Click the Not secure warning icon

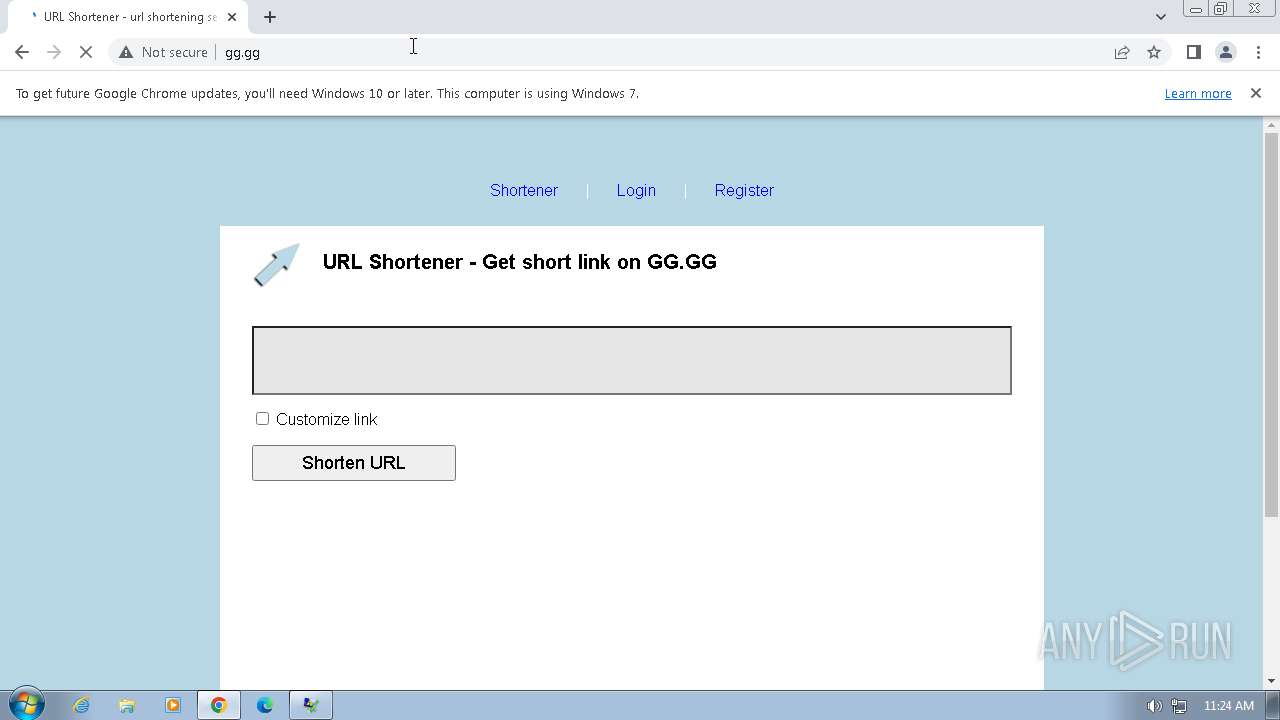click(126, 52)
